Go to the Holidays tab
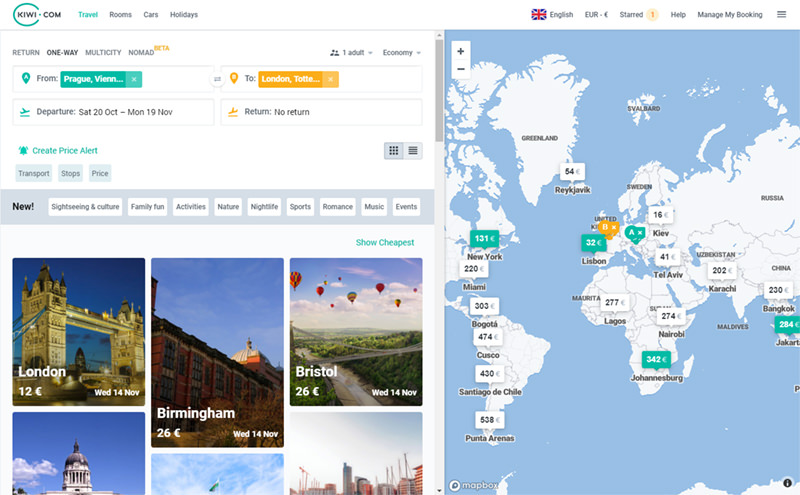The image size is (800, 495). 184,15
